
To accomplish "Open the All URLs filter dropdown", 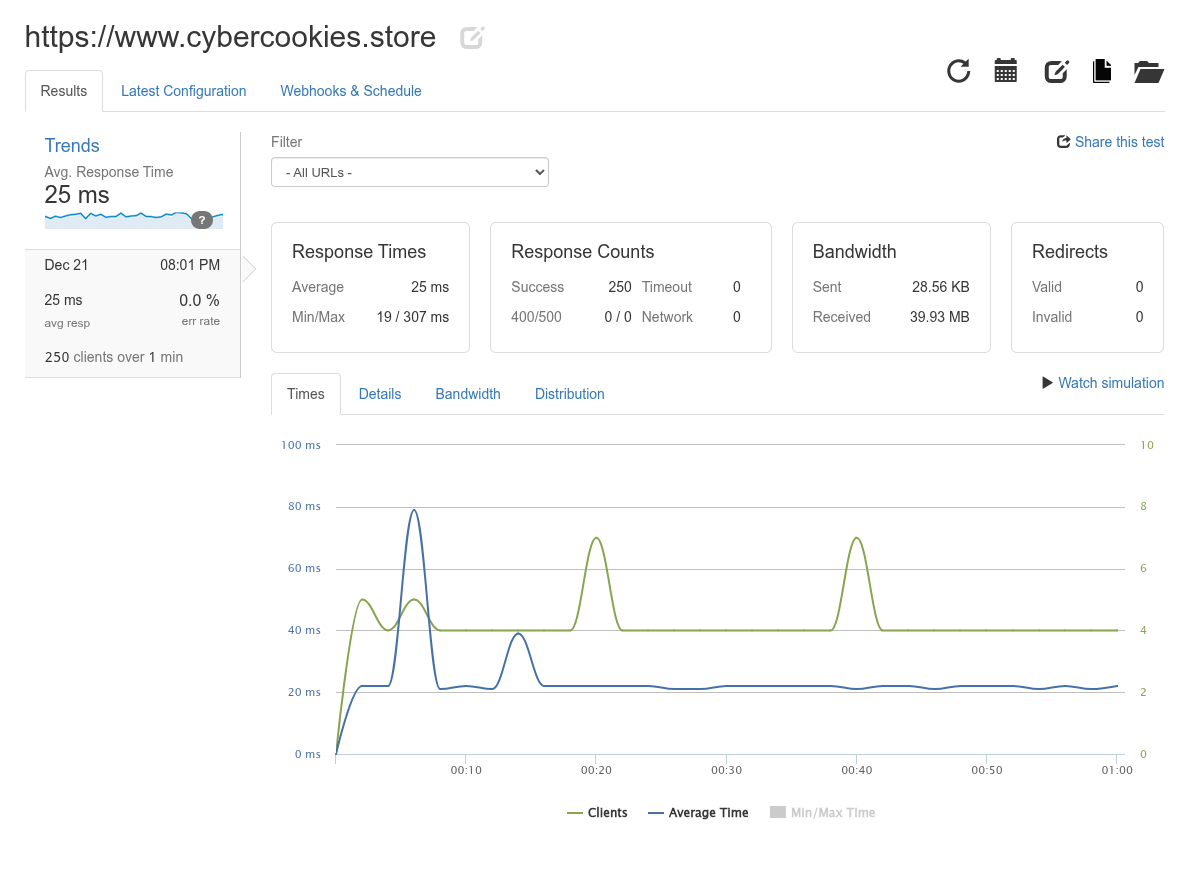I will coord(410,171).
